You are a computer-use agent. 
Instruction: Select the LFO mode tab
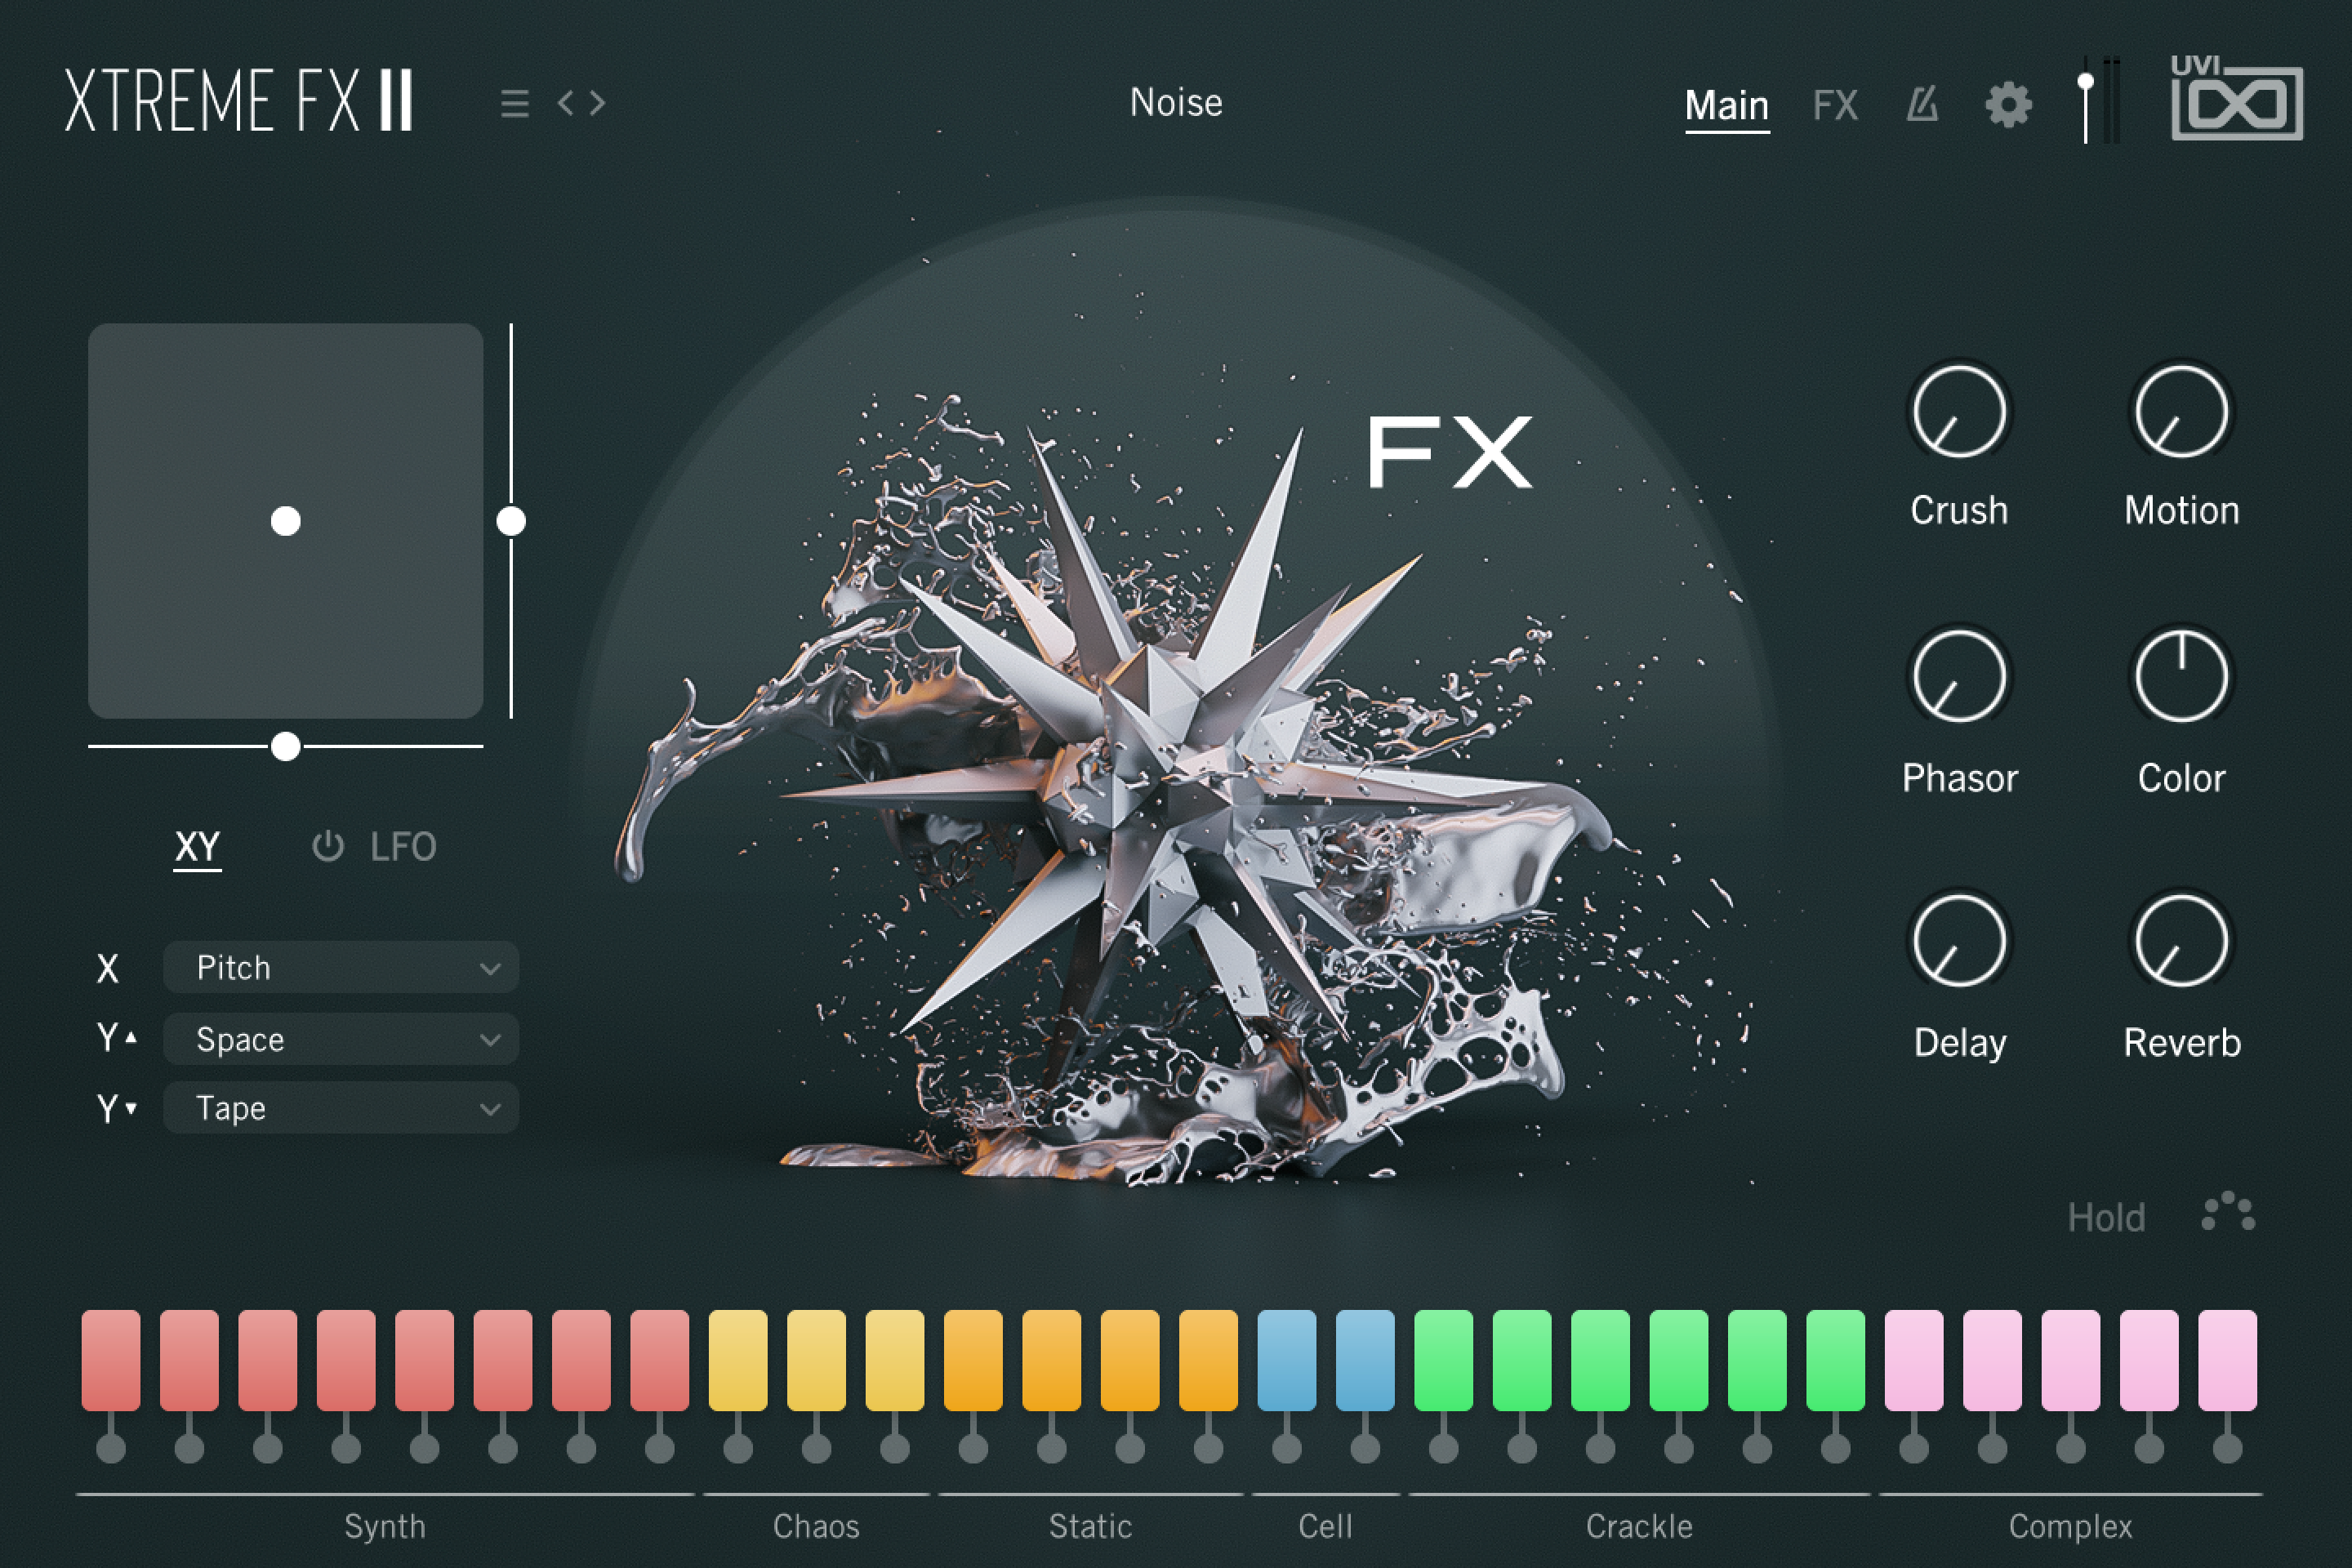click(402, 847)
